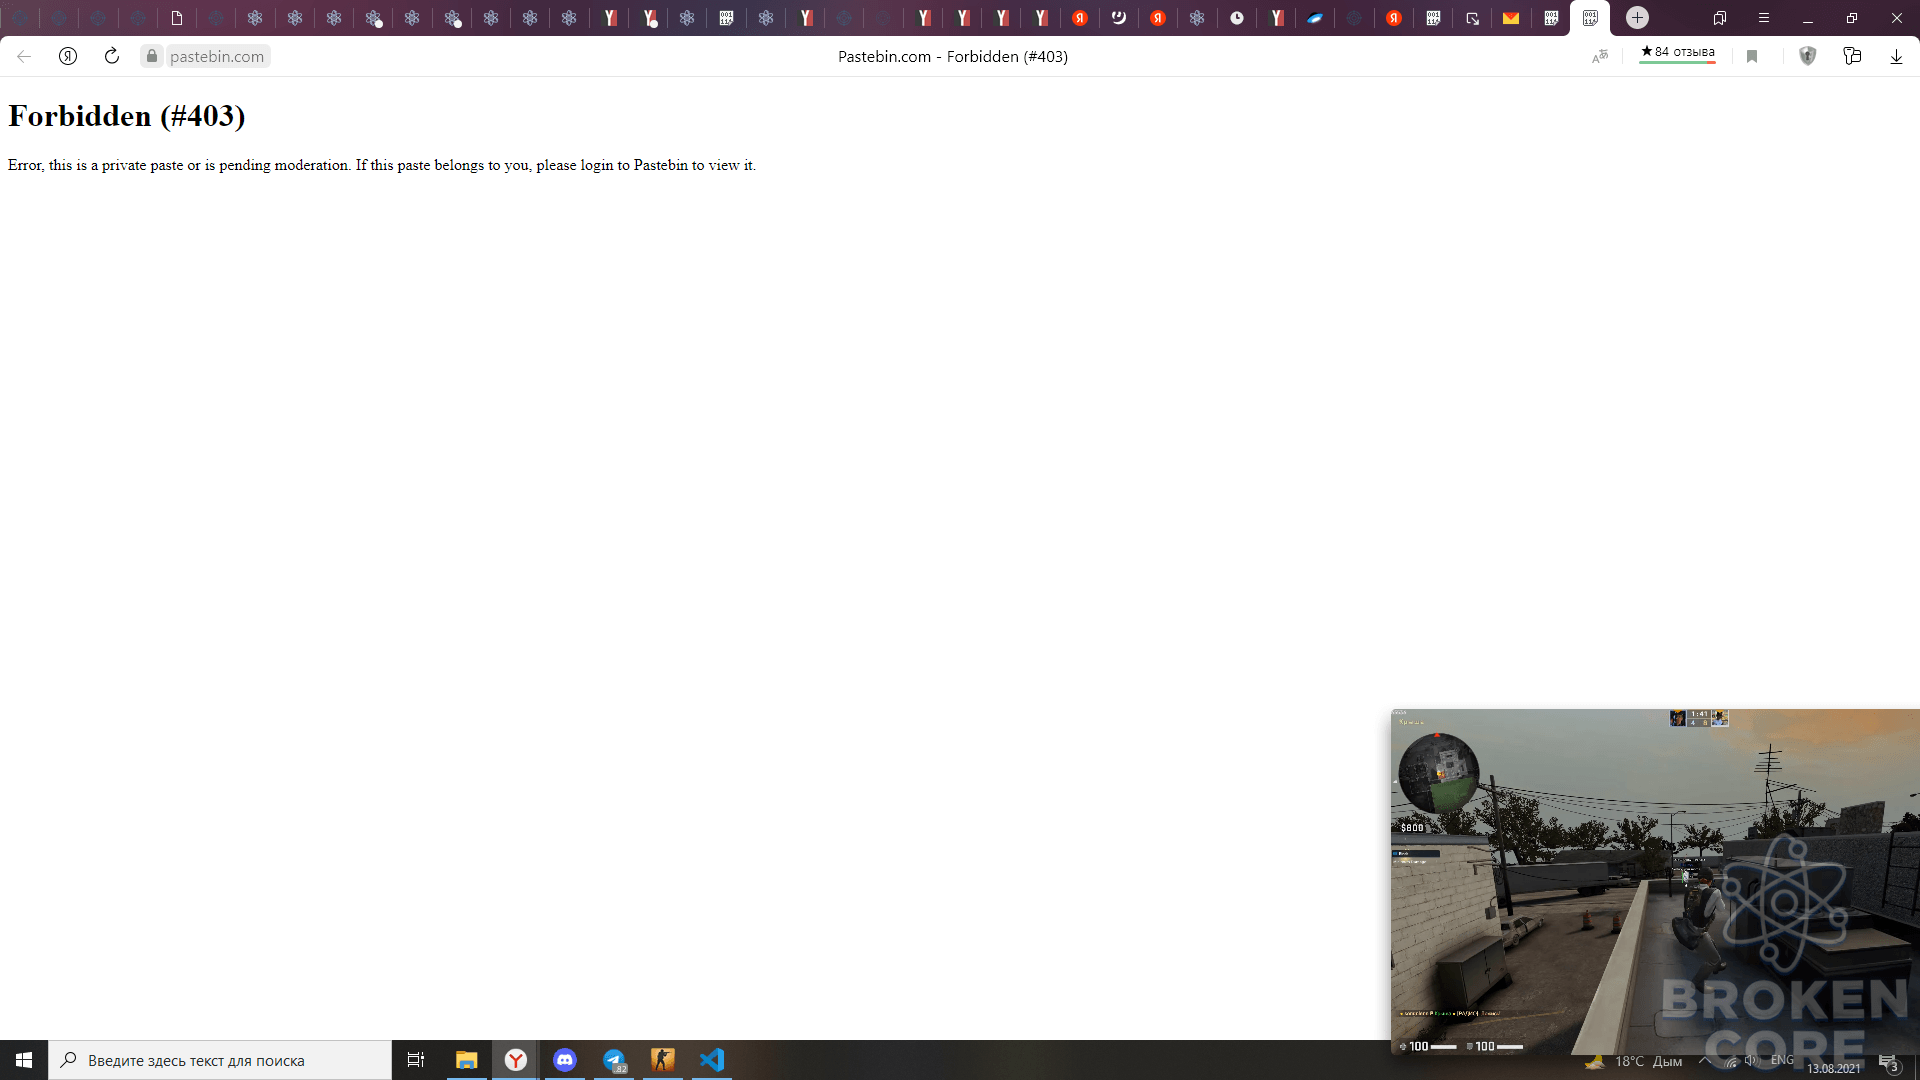Open the browser hamburger menu

point(1764,18)
